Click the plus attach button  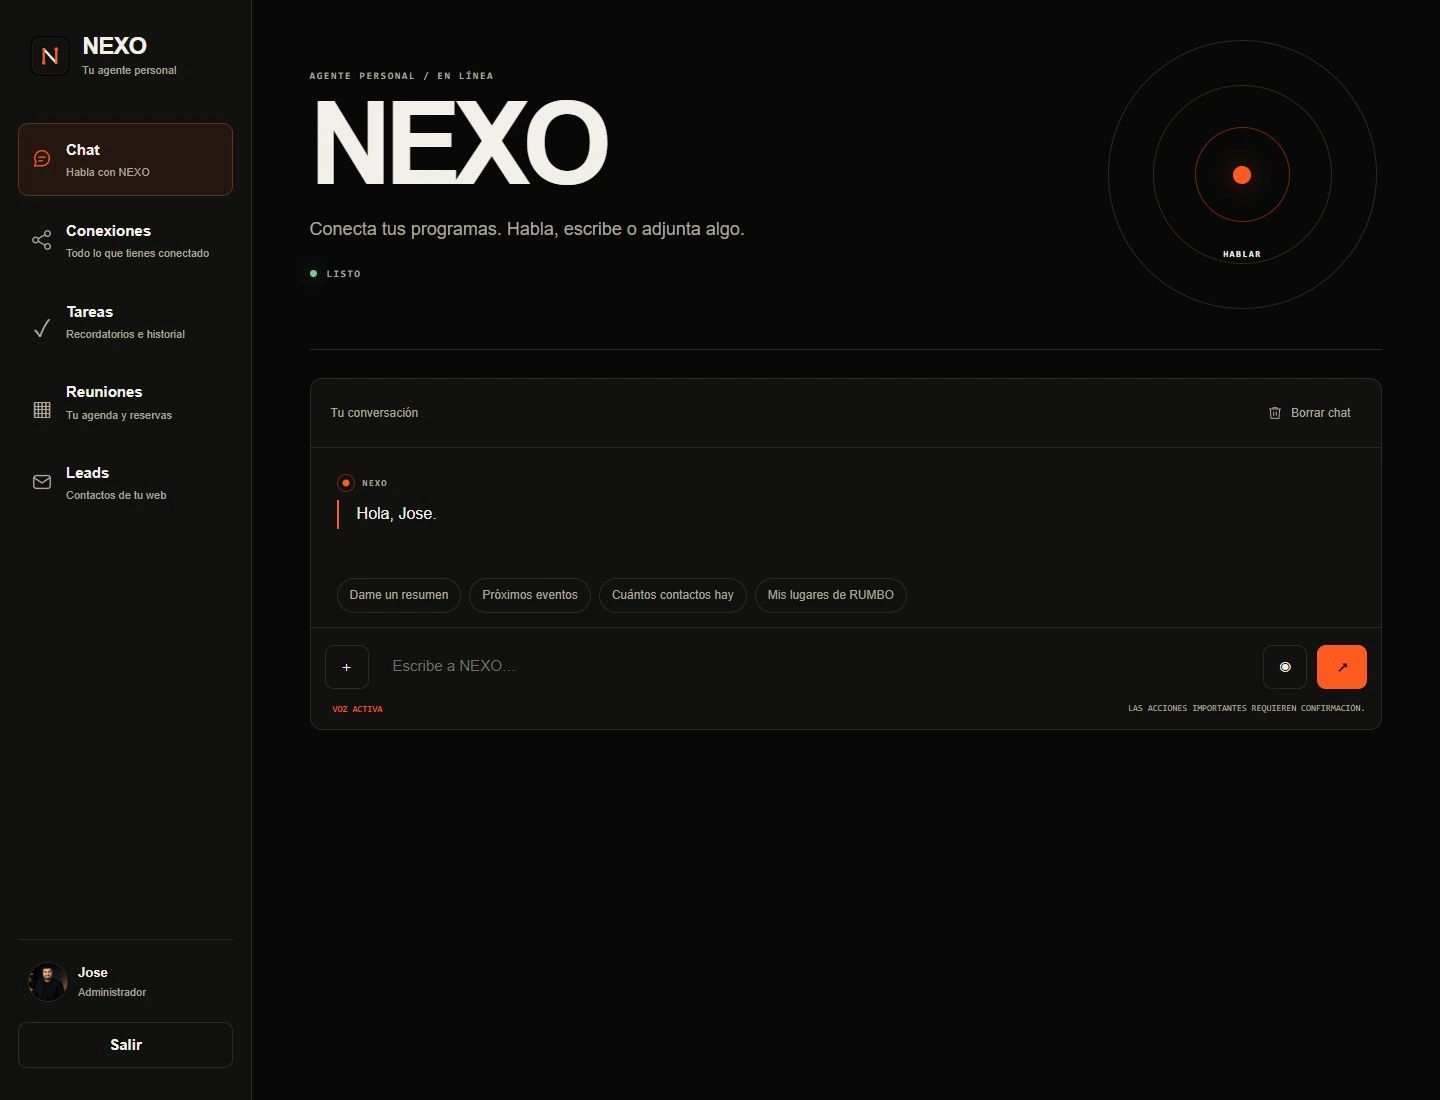coord(347,667)
